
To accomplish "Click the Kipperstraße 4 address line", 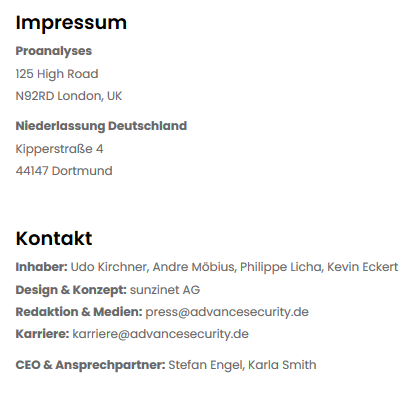I will click(x=59, y=149).
